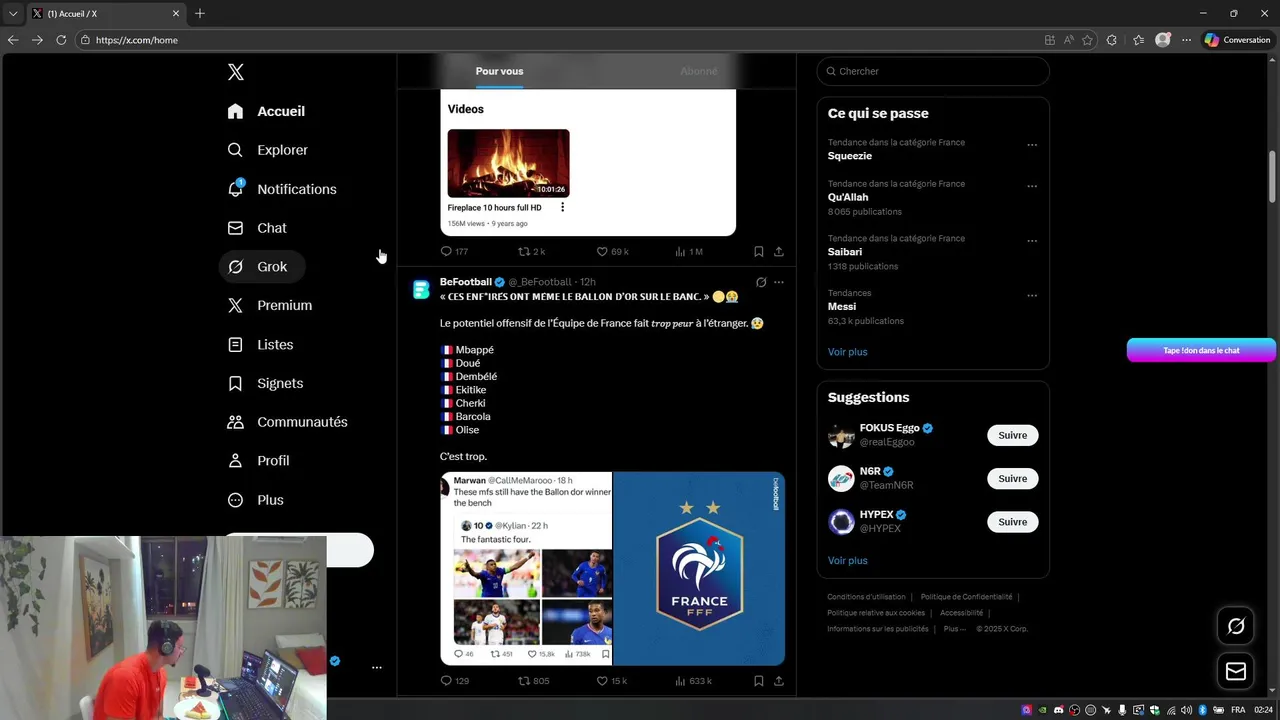
Task: Open a new browser tab
Action: (200, 13)
